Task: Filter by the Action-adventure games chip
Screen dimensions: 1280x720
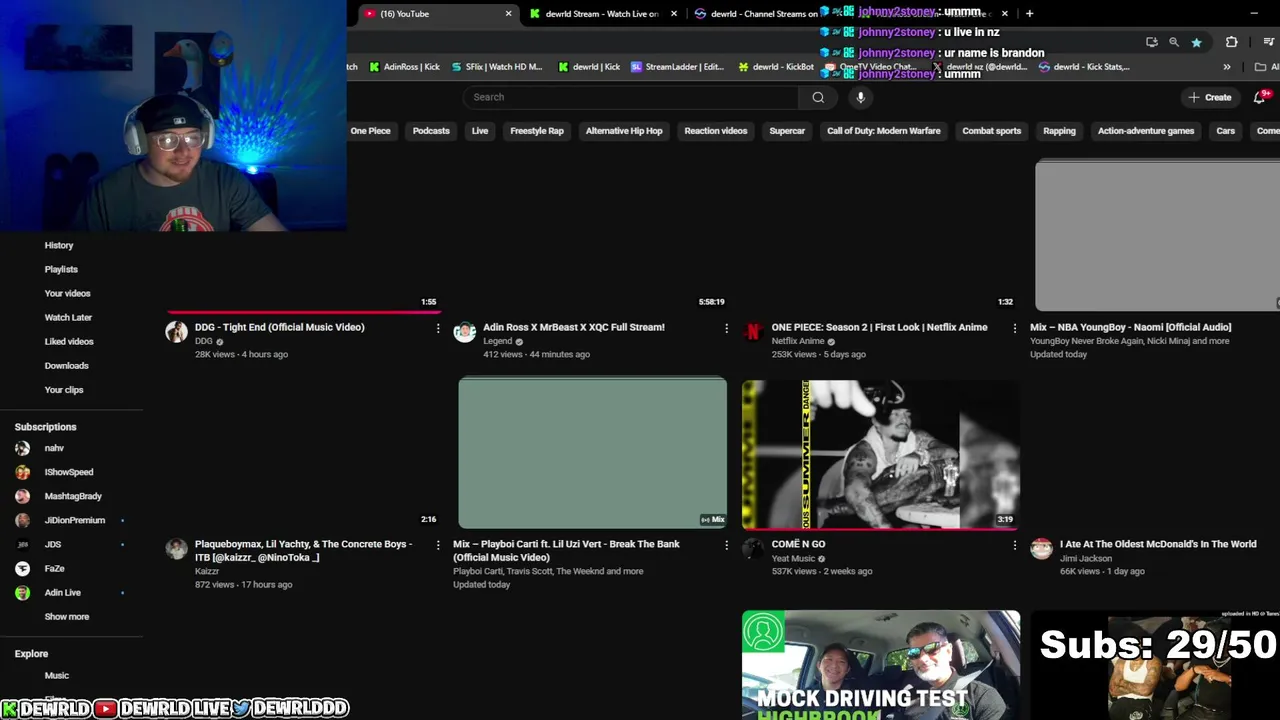Action: pyautogui.click(x=1146, y=131)
